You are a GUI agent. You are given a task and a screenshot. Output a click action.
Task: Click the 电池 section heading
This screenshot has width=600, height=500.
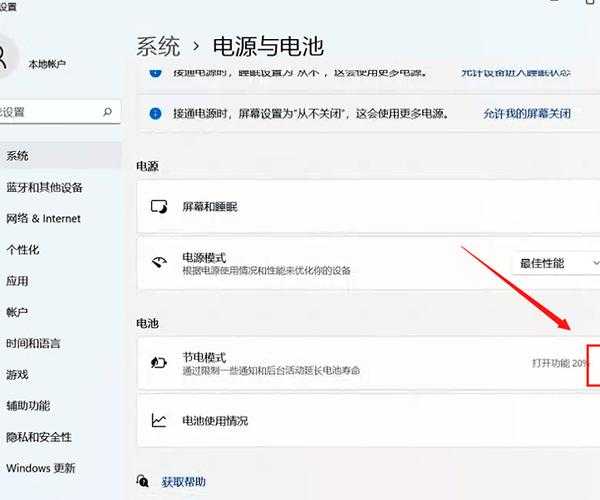(x=147, y=323)
